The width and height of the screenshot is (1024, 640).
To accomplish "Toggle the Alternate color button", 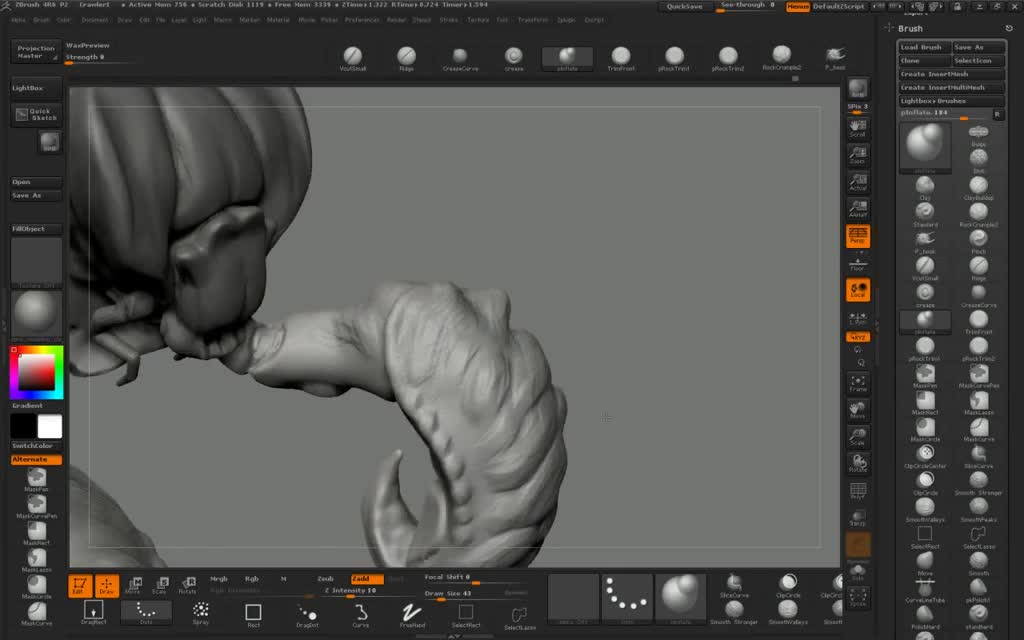I will (36, 460).
